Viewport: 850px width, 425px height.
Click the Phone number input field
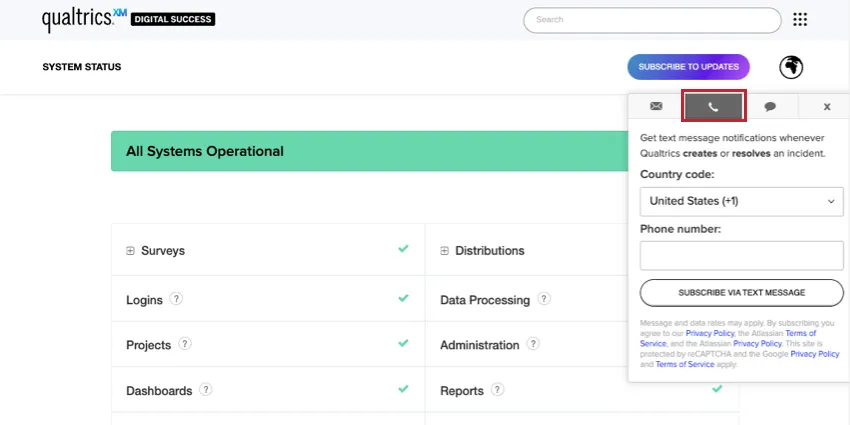(741, 255)
